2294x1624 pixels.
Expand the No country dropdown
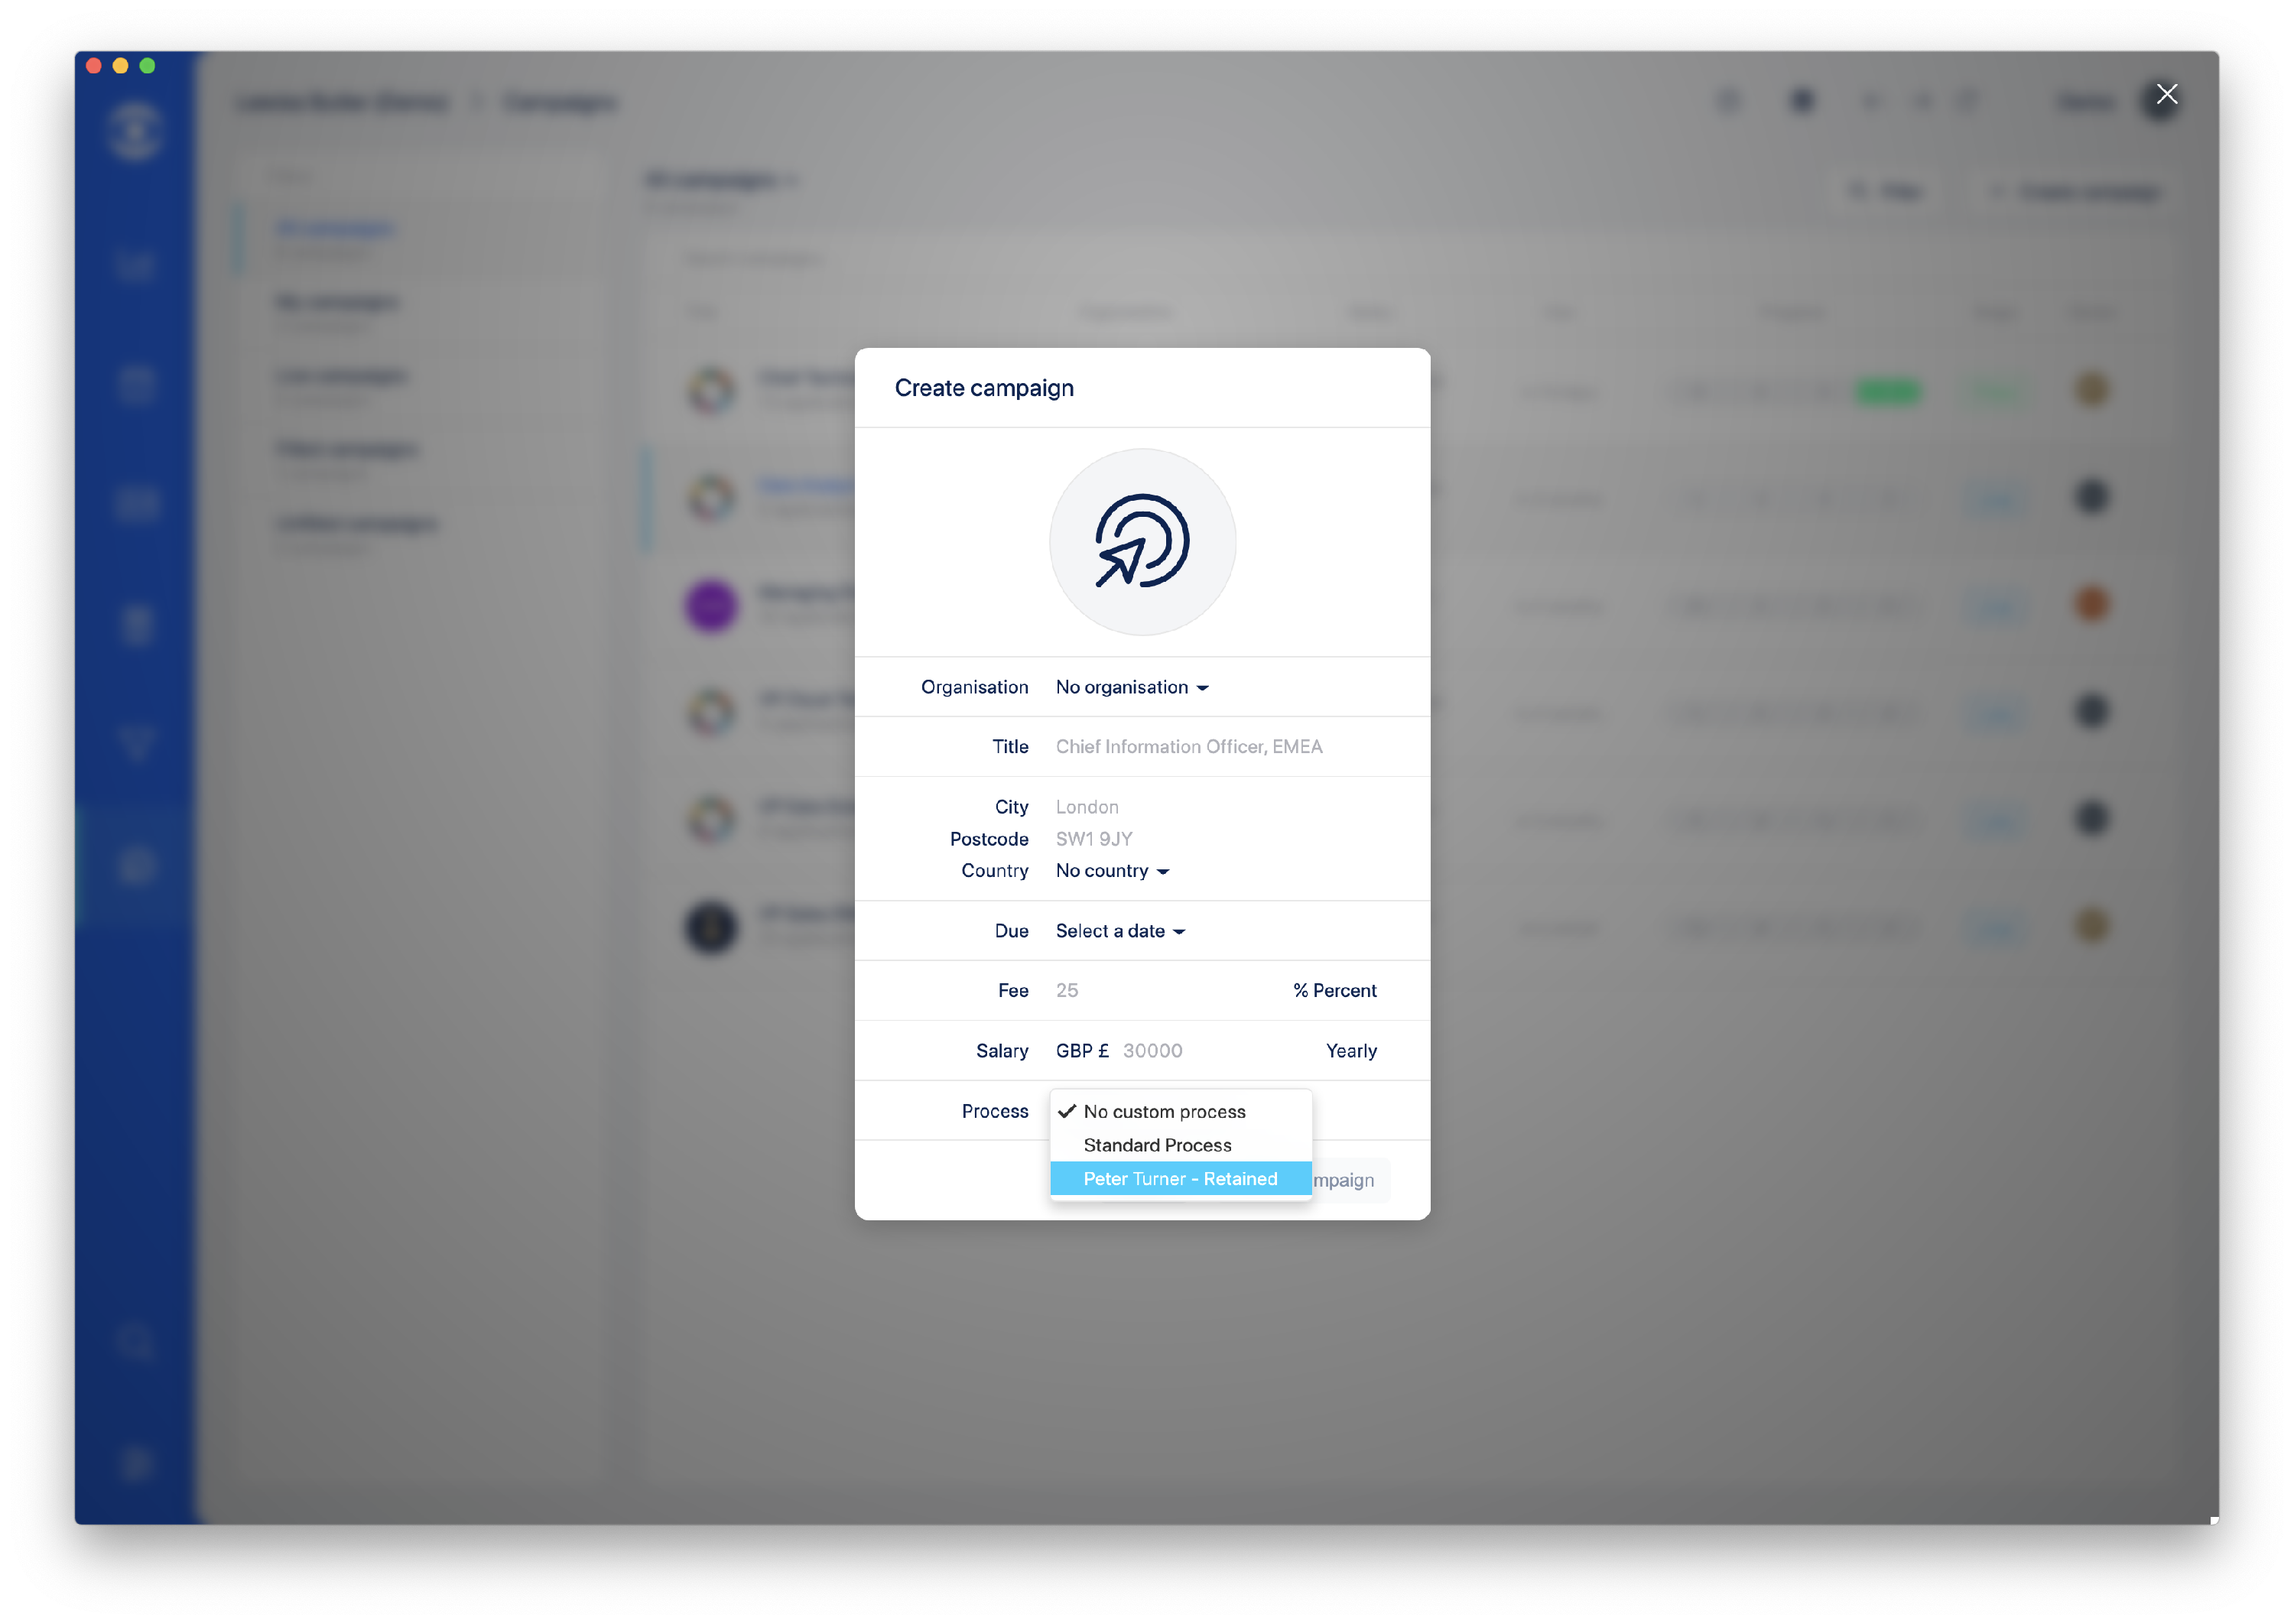coord(1112,871)
